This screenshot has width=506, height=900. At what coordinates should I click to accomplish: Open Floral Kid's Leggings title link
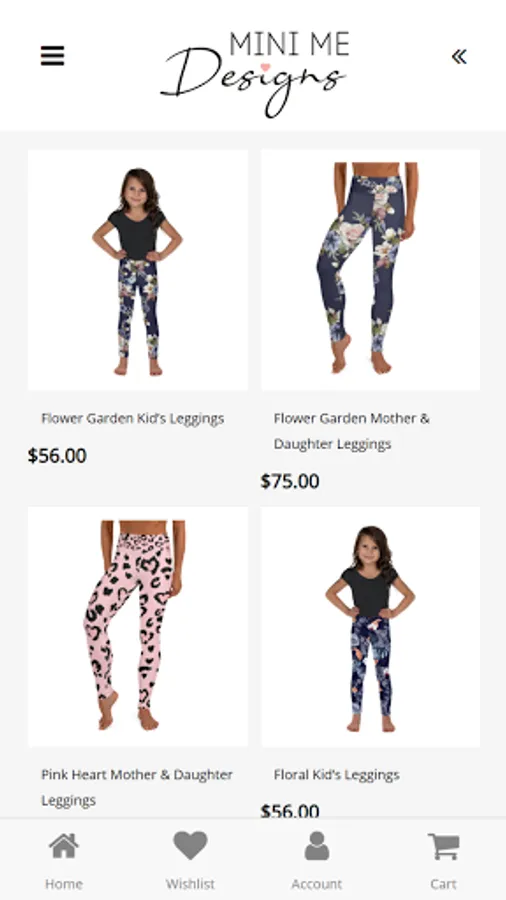tap(336, 775)
